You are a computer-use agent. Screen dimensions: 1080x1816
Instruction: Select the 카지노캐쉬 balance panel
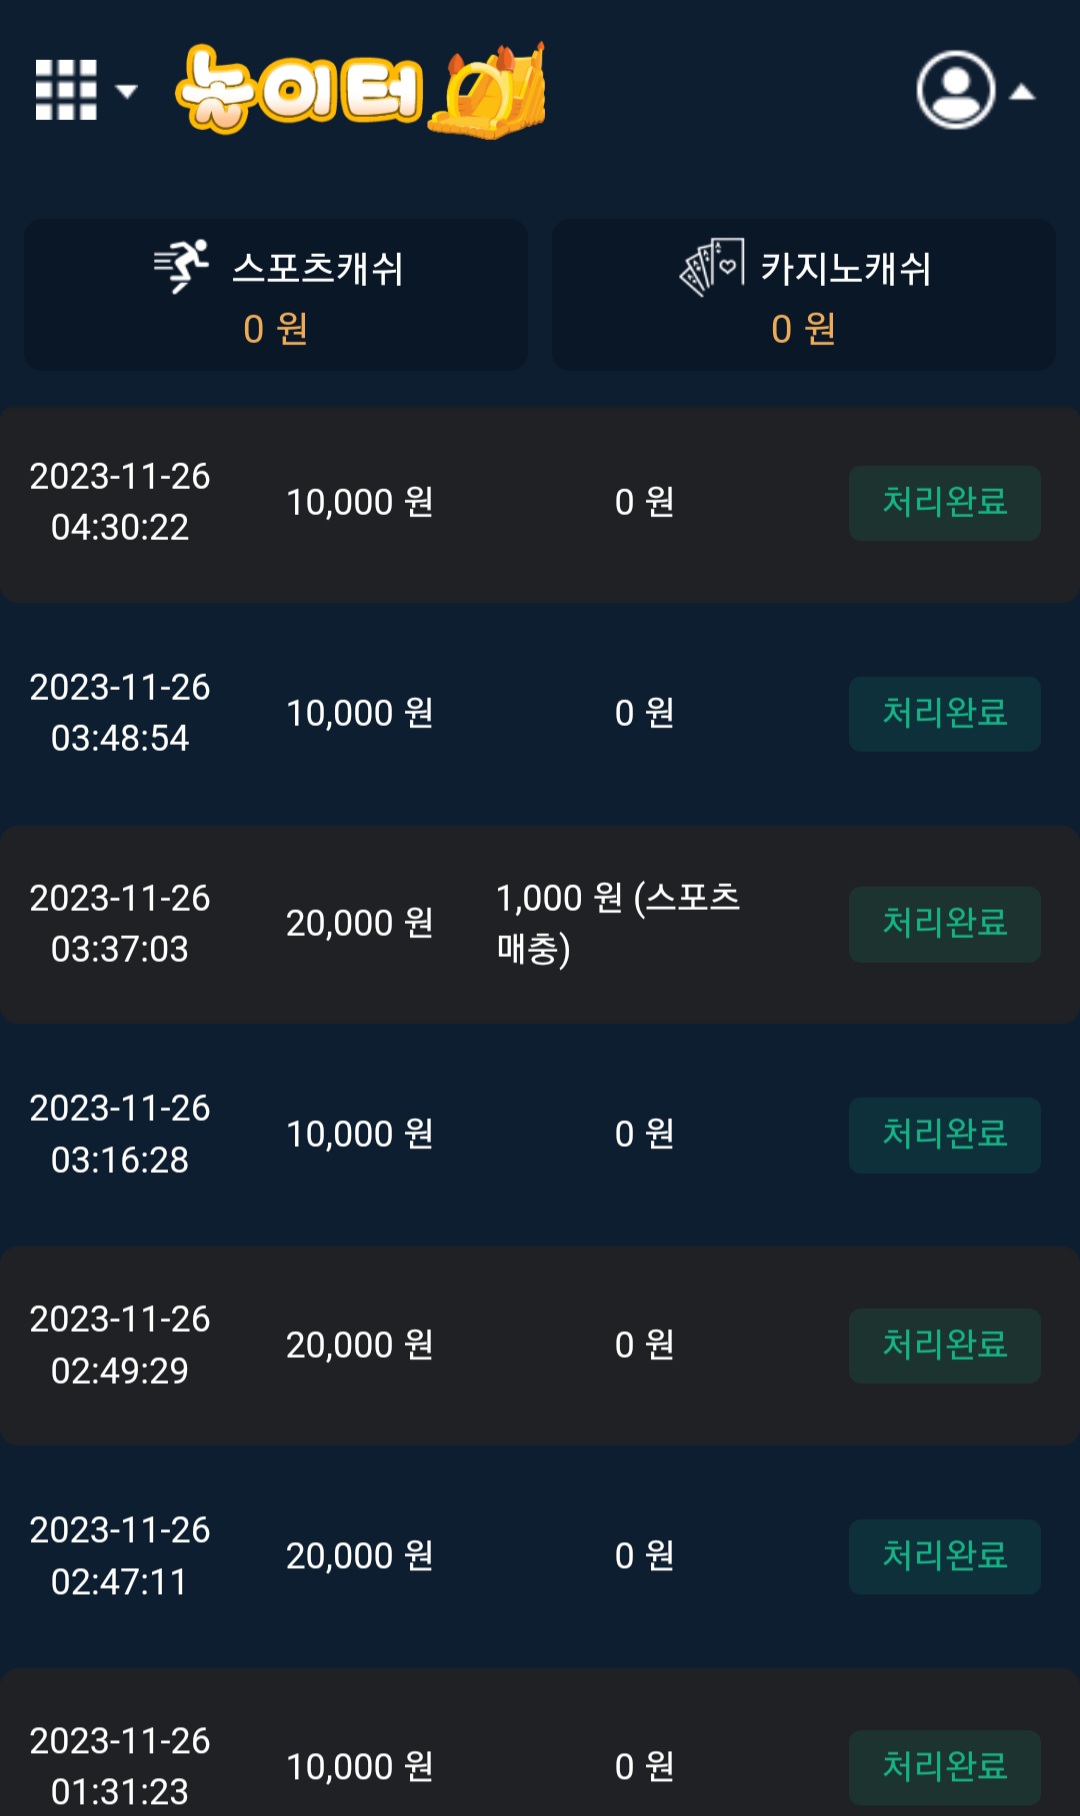click(803, 295)
